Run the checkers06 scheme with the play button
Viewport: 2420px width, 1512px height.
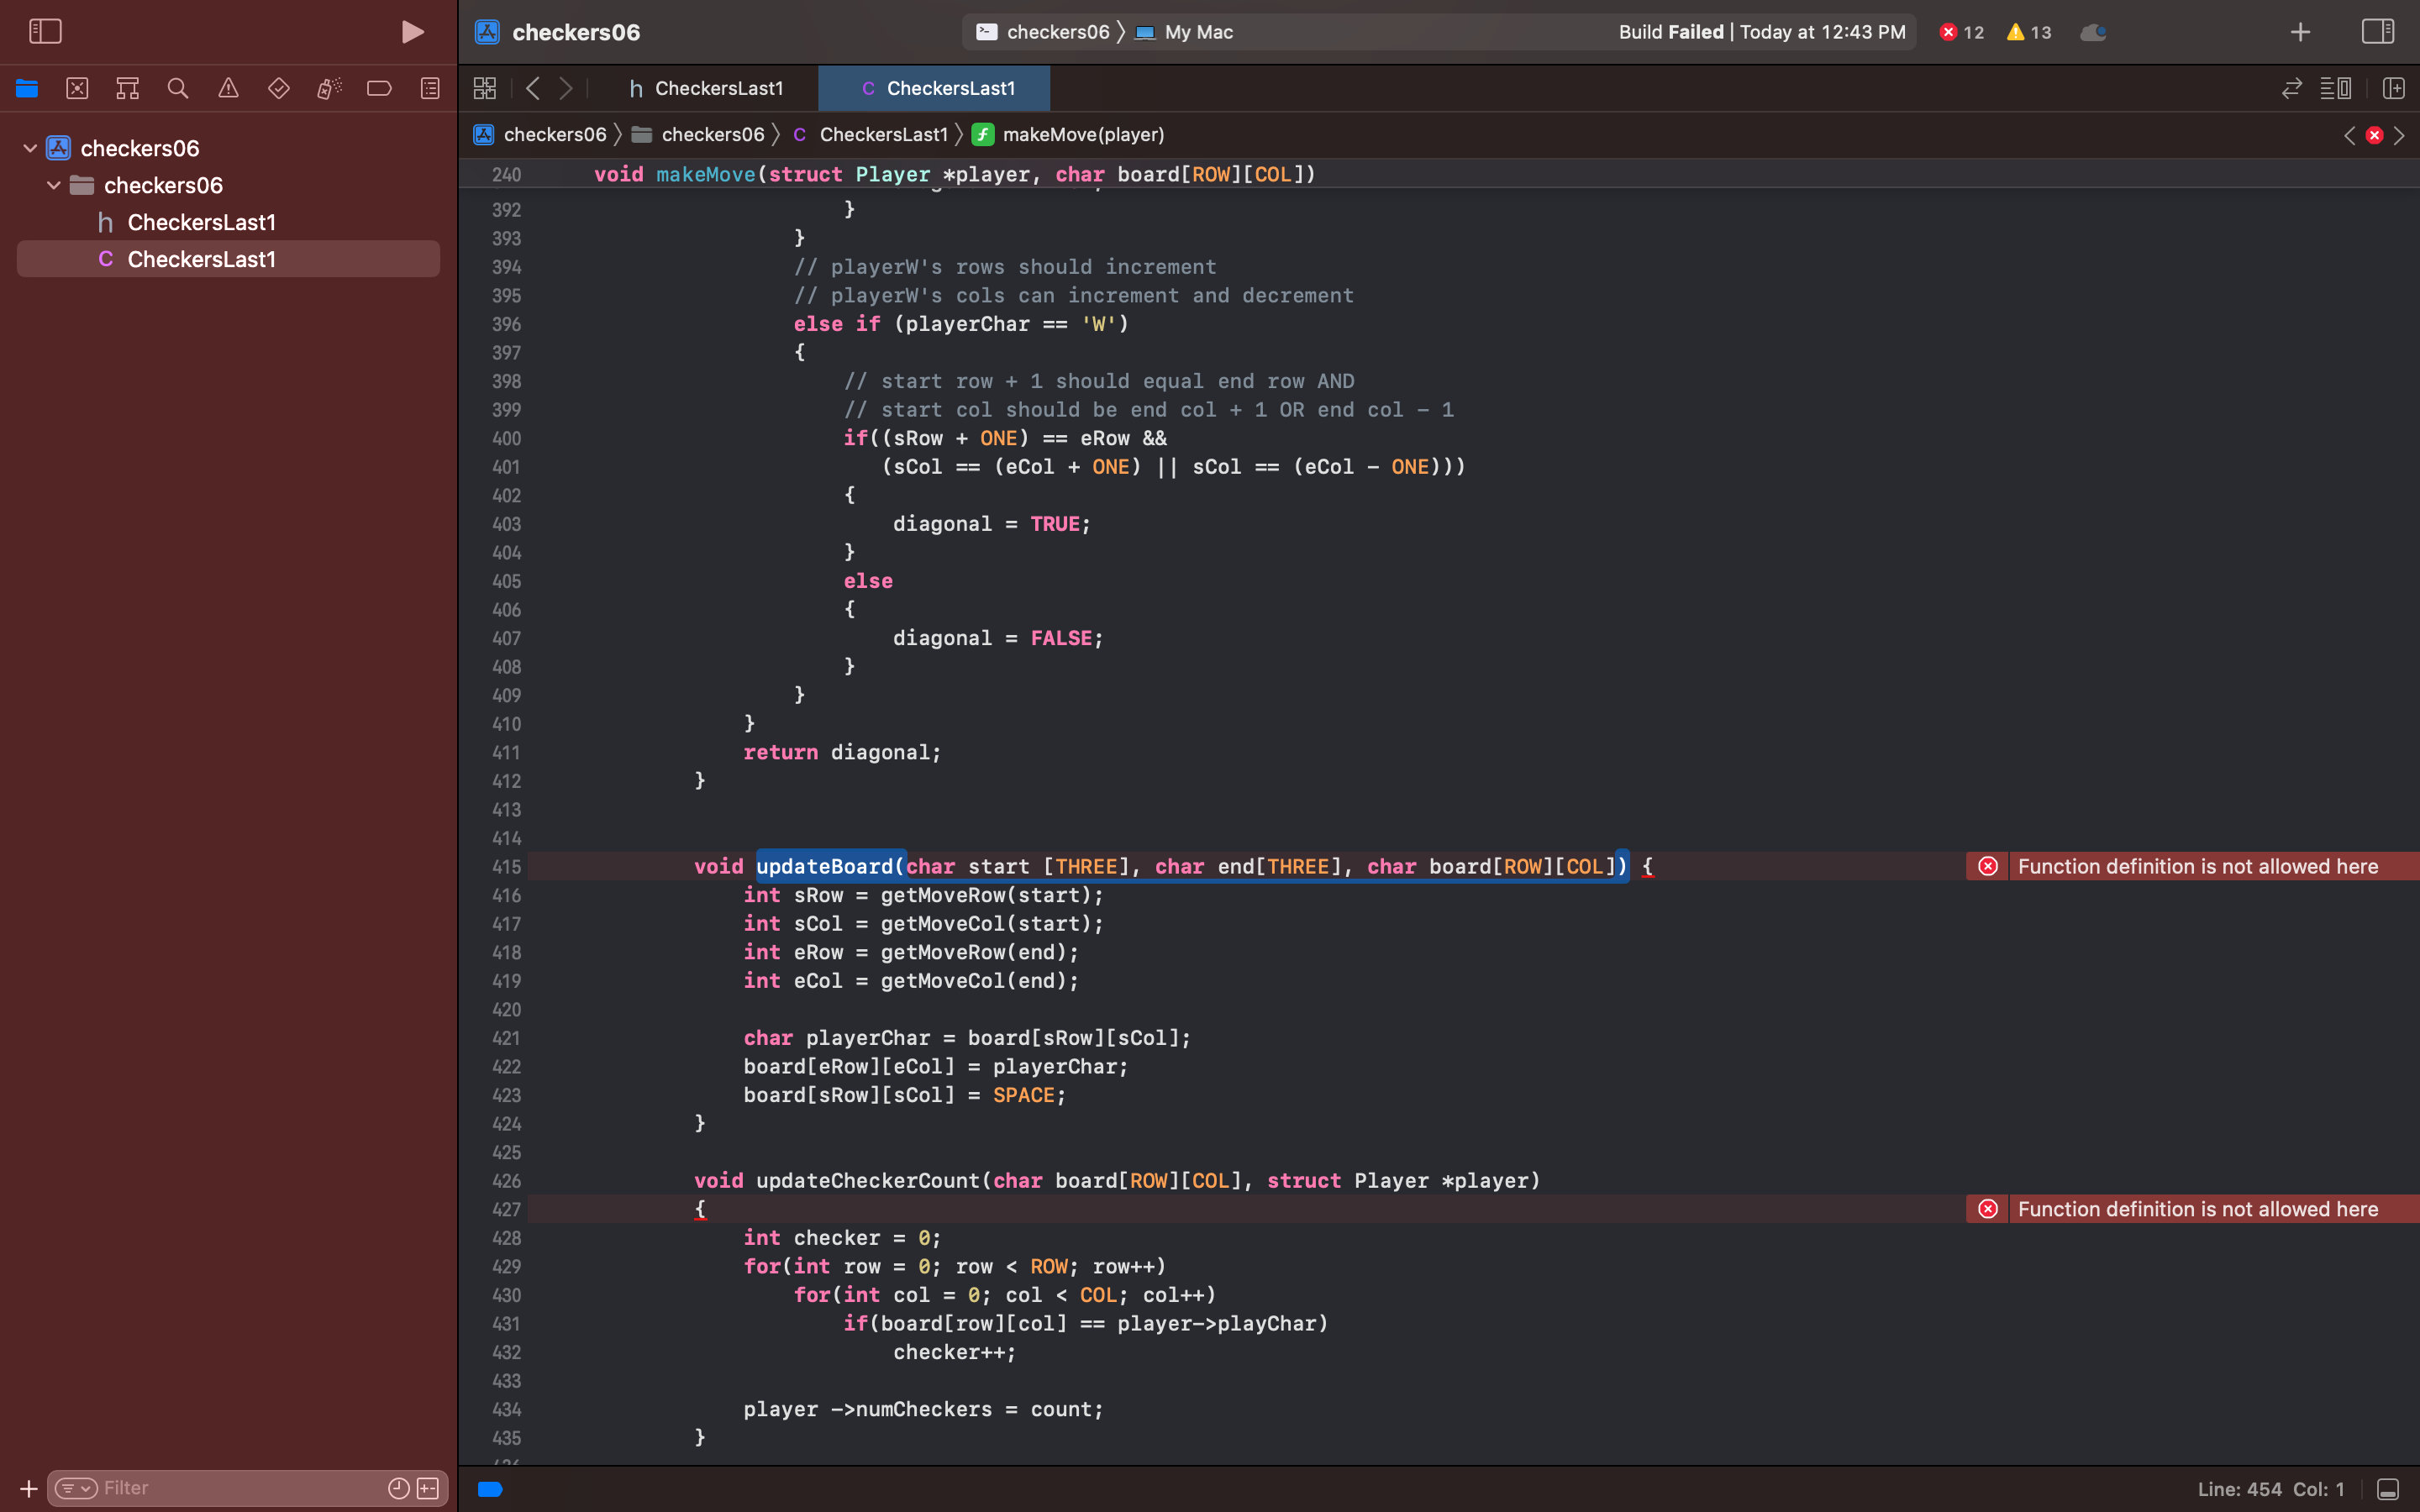[x=412, y=31]
